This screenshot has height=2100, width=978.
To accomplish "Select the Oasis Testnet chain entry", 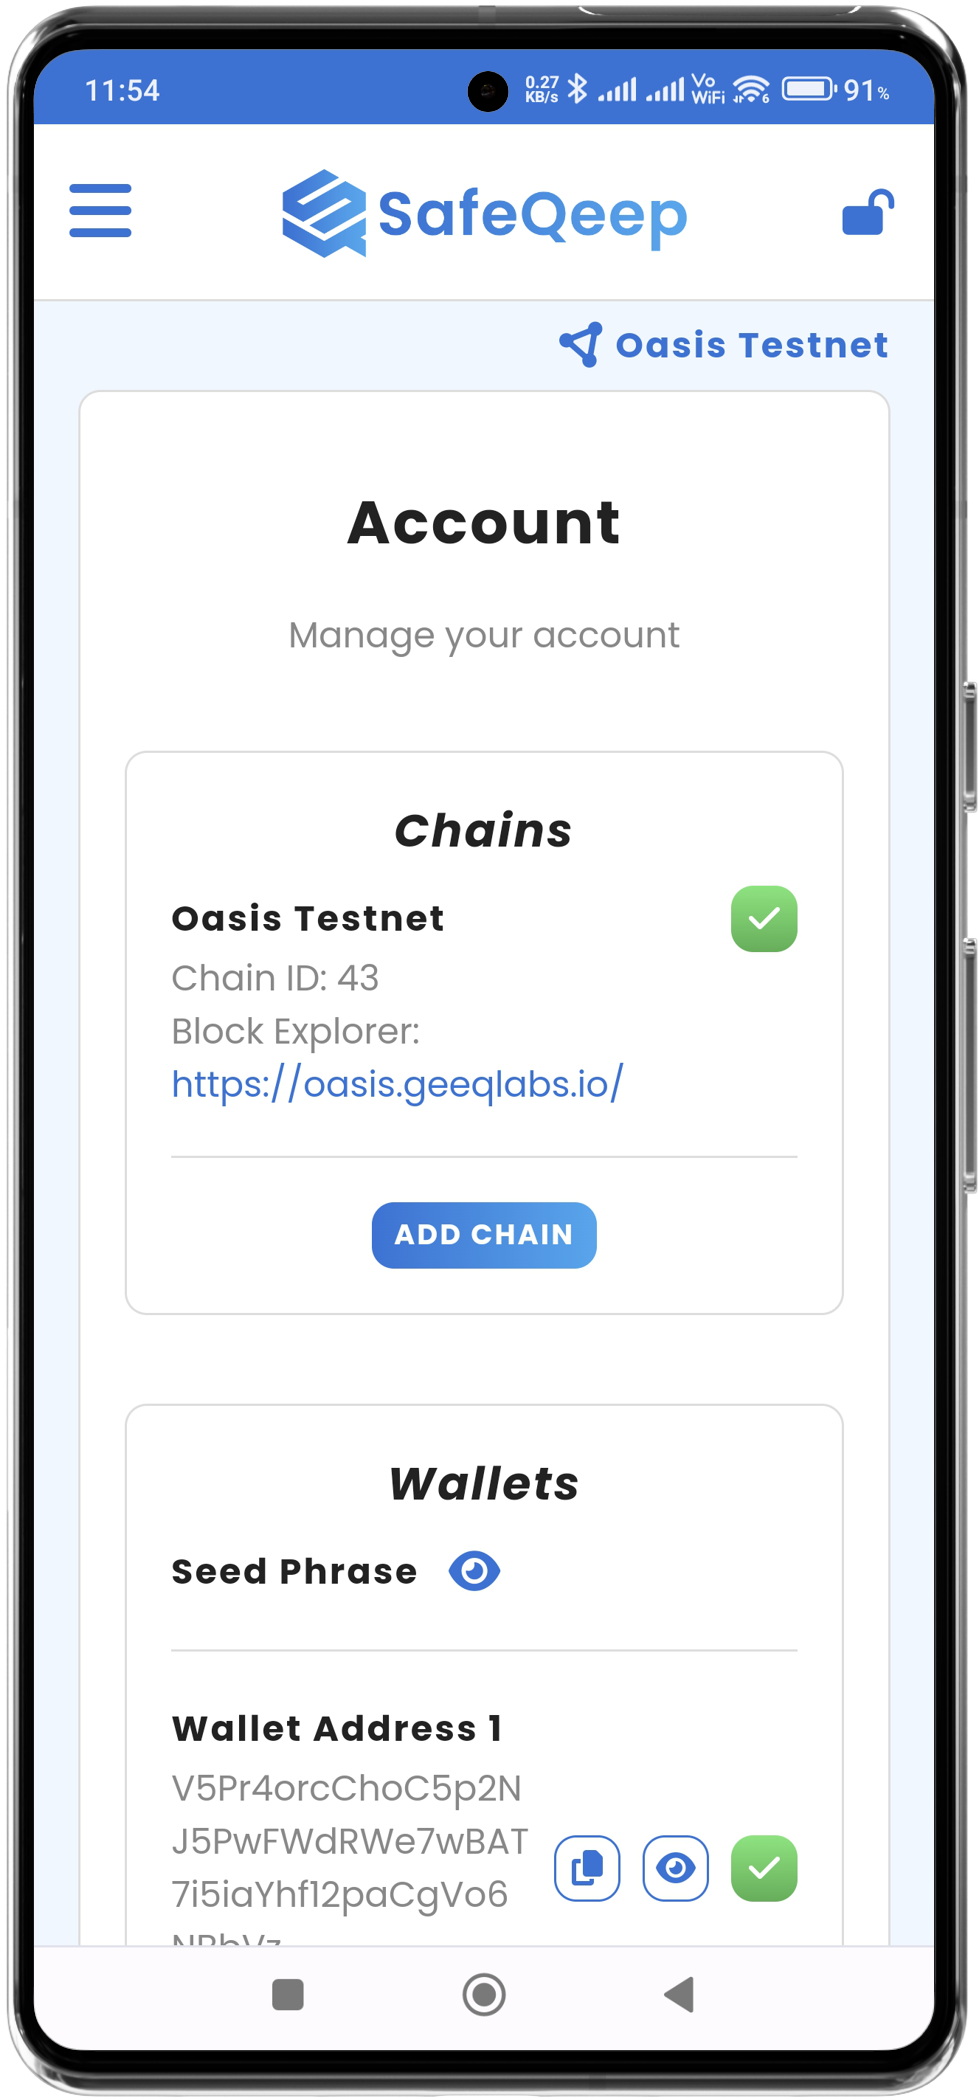I will (308, 919).
